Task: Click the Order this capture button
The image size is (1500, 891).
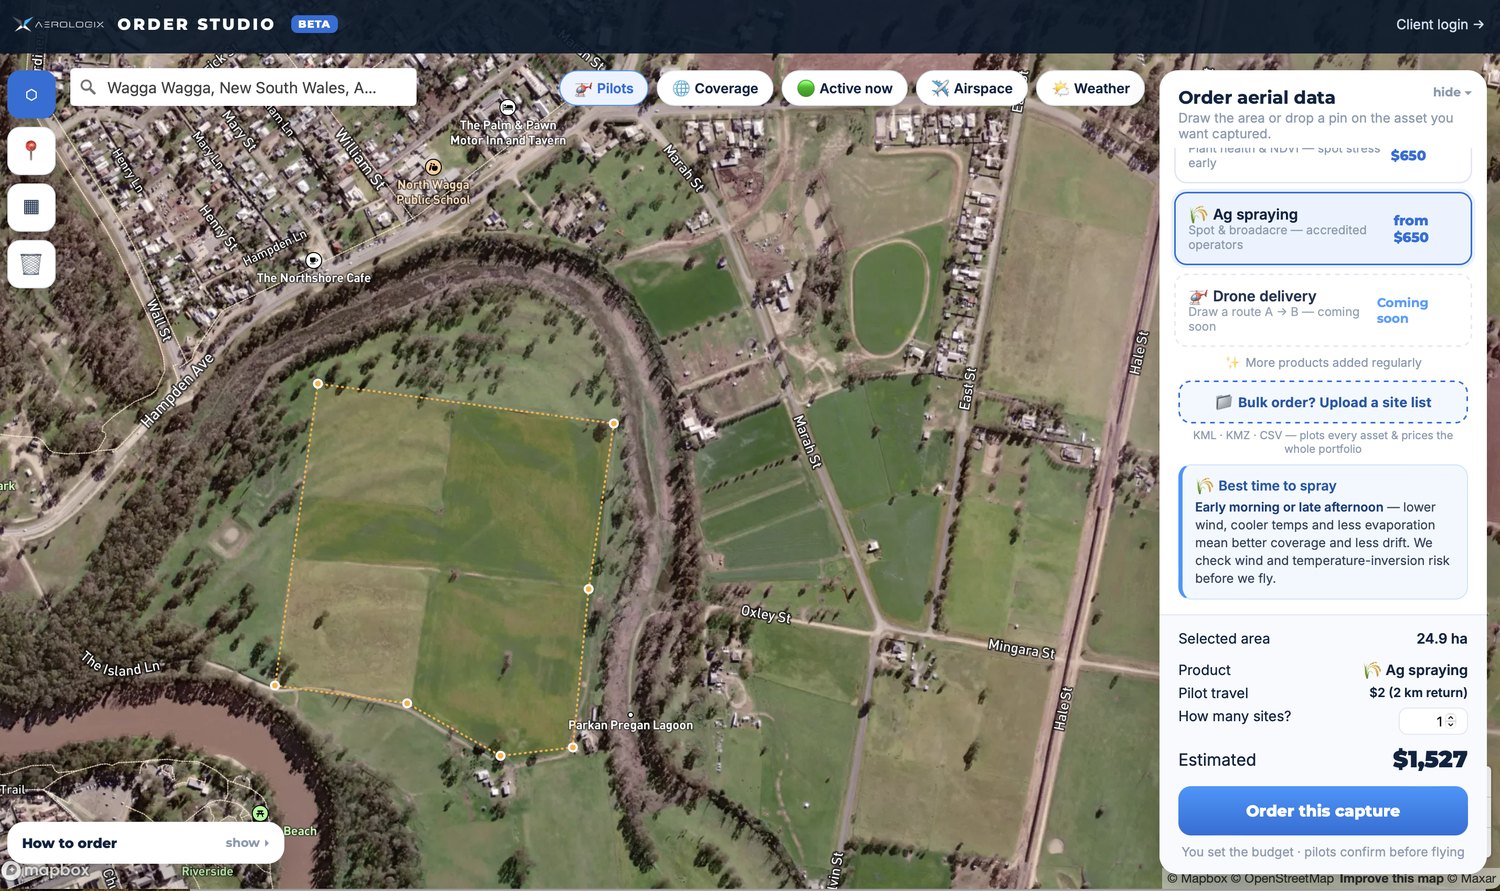Action: click(x=1323, y=811)
